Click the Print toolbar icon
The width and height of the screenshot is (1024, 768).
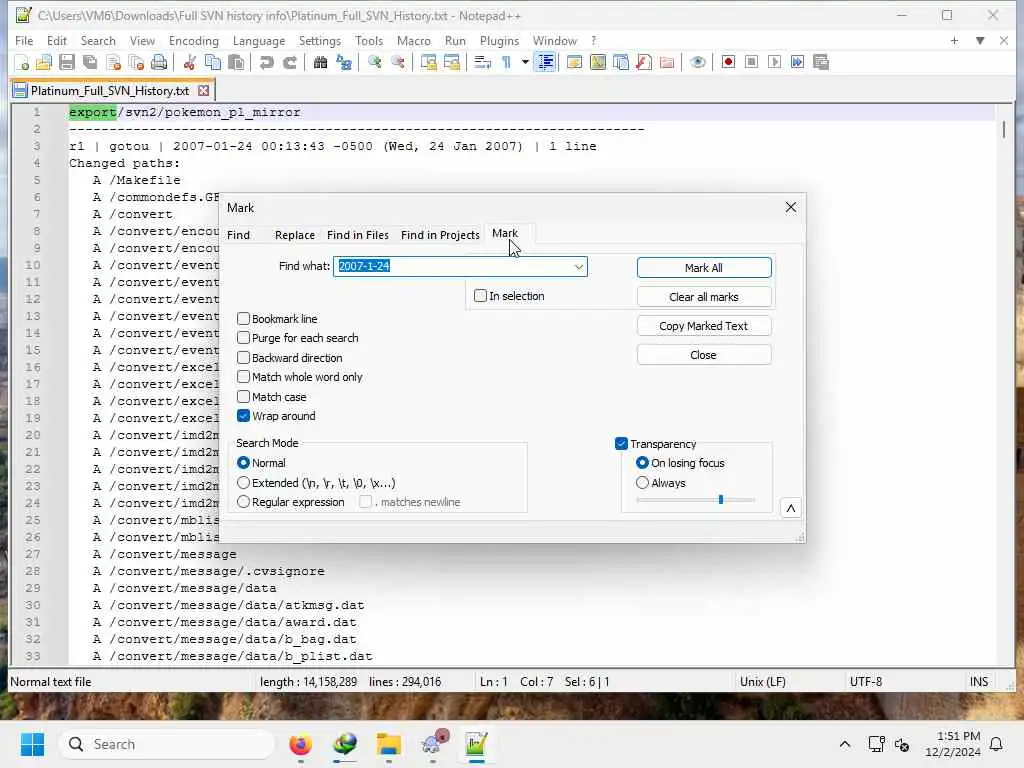[159, 63]
